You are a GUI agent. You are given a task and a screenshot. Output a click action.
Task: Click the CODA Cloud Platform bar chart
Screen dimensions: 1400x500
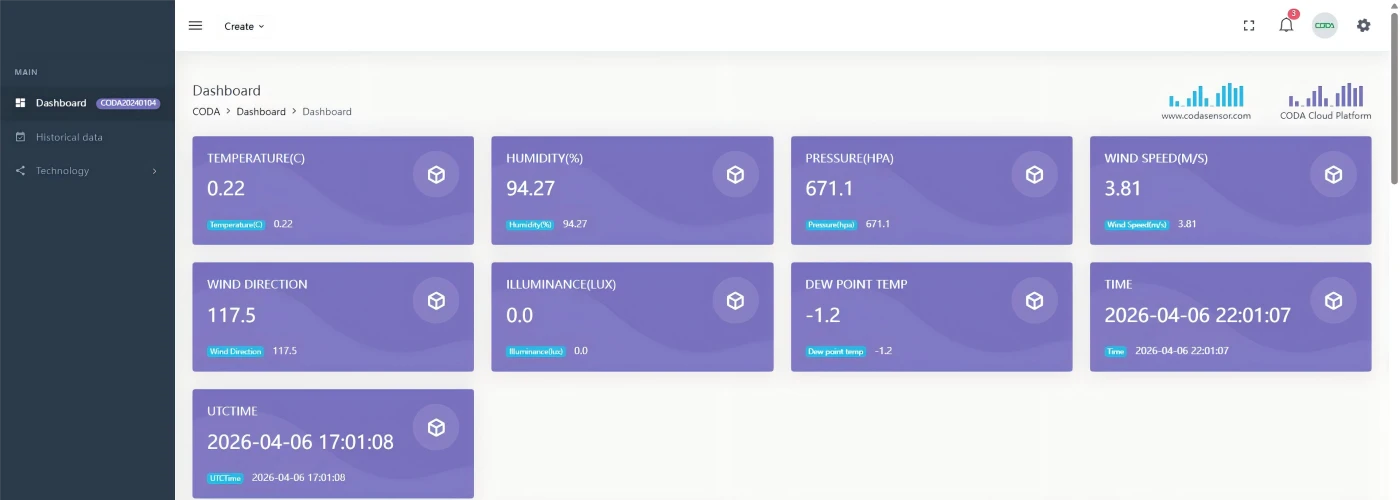1325,96
